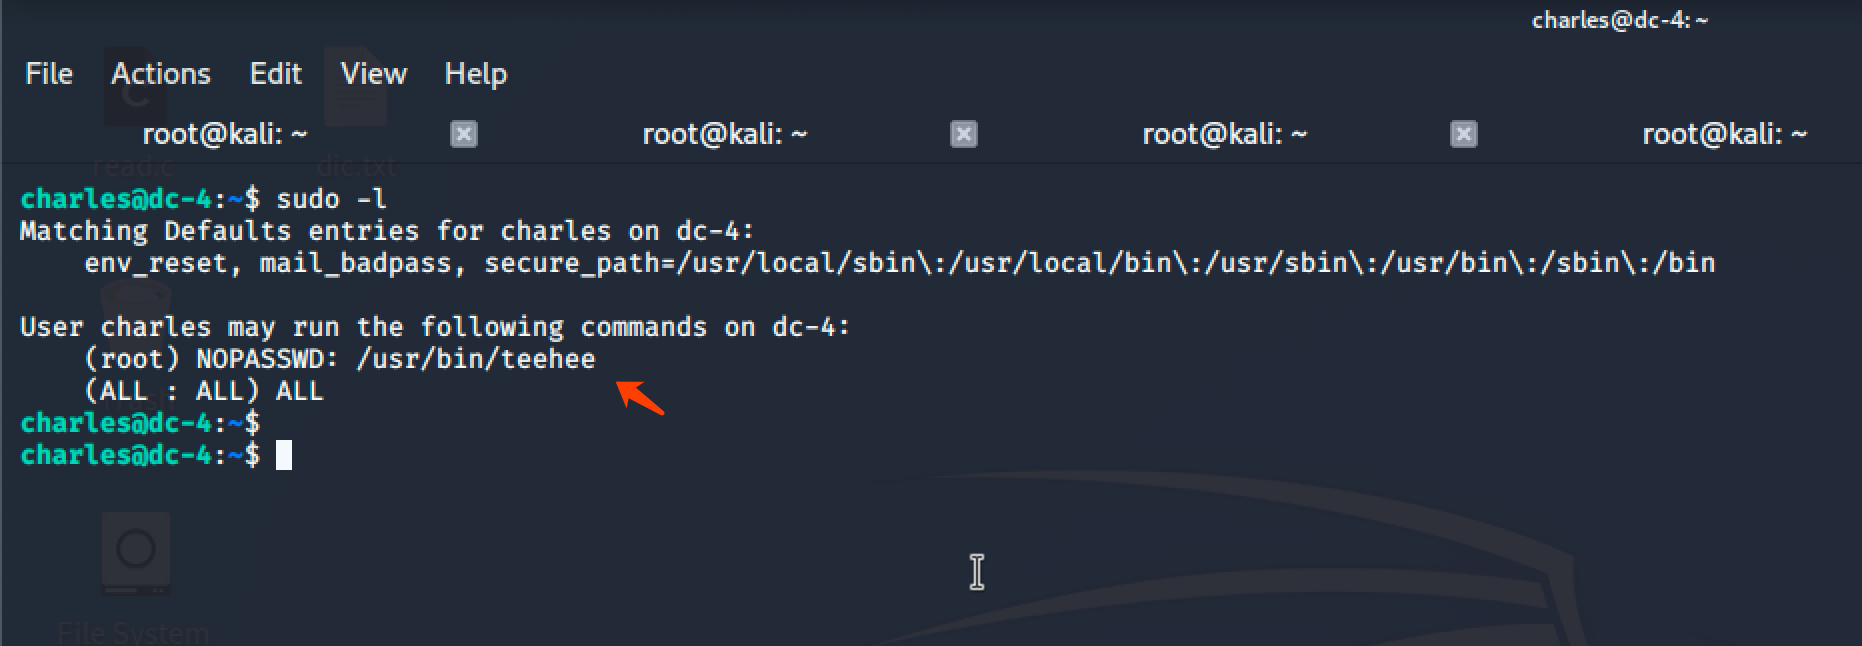Open the Edit menu

275,74
